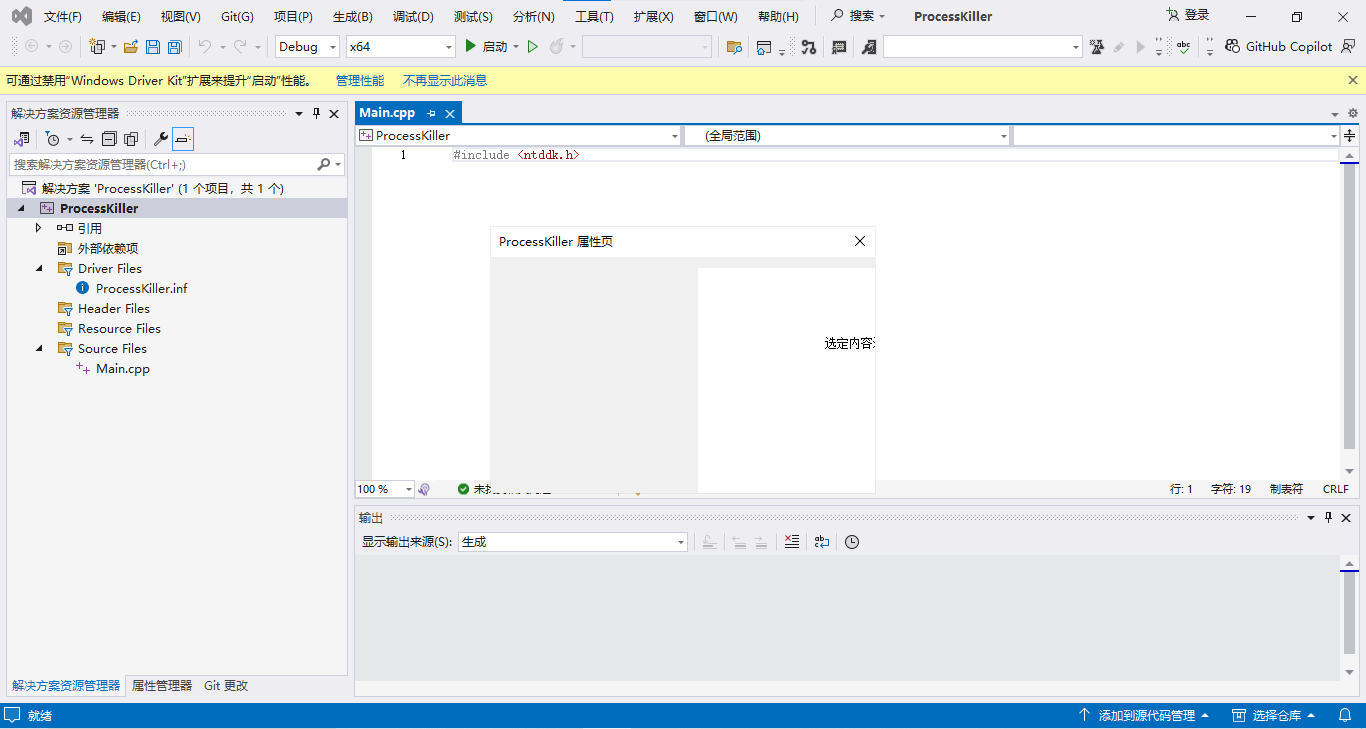Pin the Solution Explorer panel
The width and height of the screenshot is (1366, 729).
coord(316,114)
